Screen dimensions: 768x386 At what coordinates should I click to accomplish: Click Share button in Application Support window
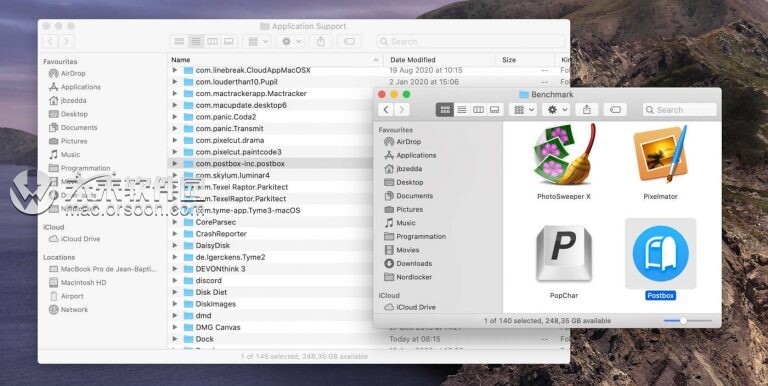click(x=321, y=42)
